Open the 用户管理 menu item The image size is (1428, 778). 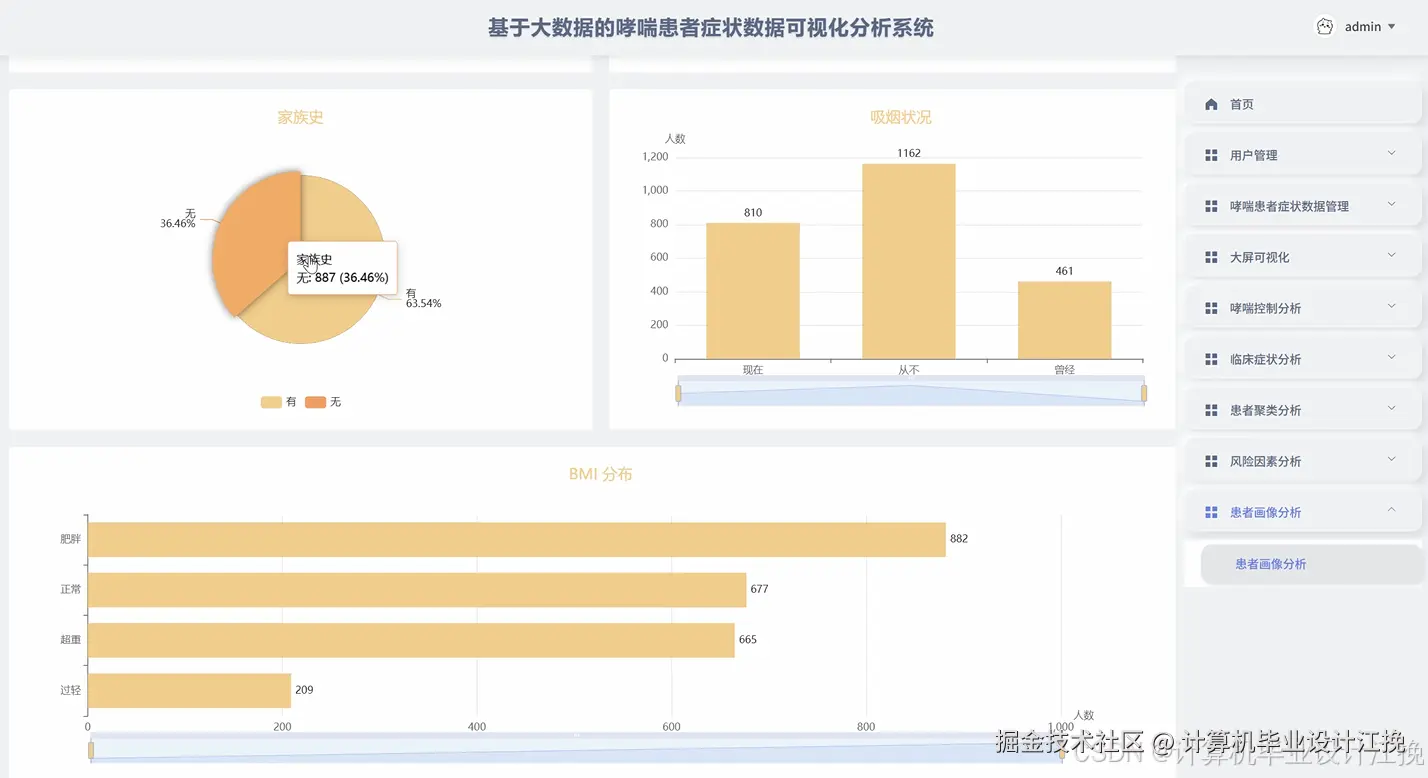pos(1303,155)
